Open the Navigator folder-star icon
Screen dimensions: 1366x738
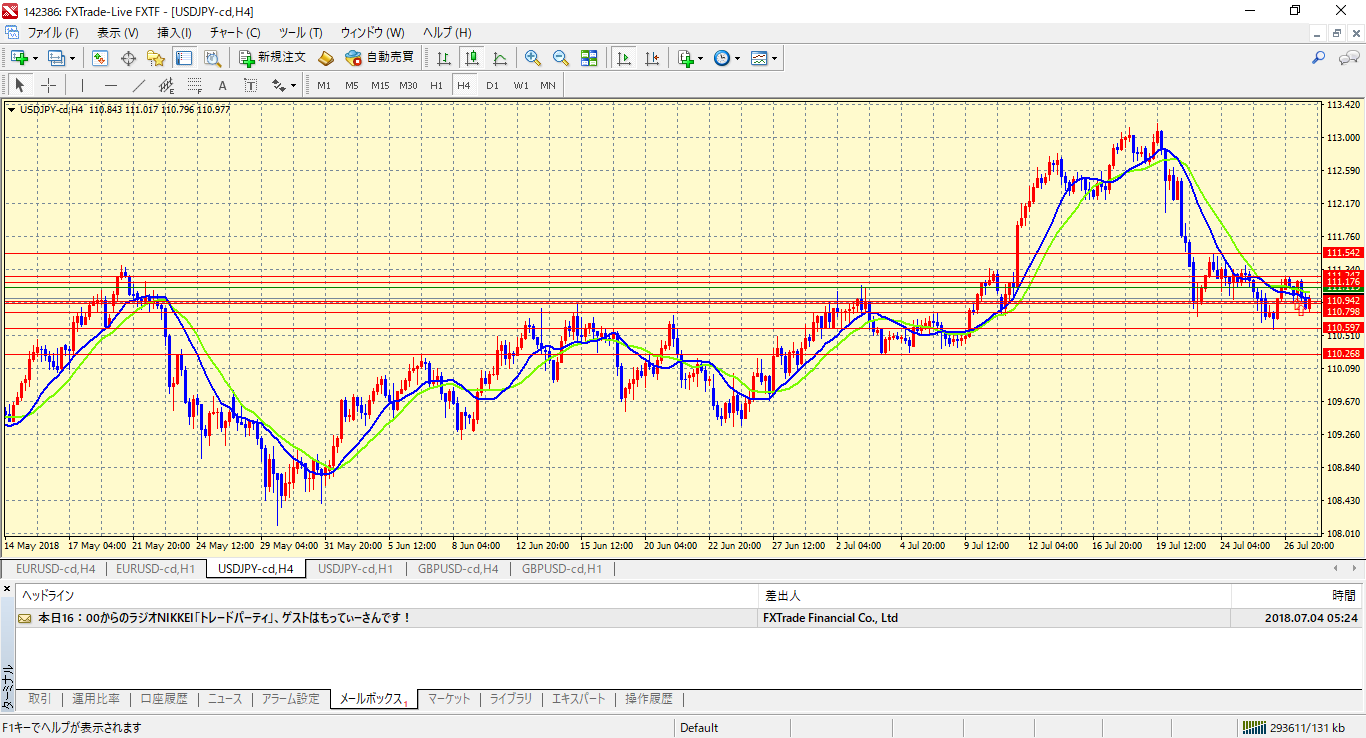coord(155,58)
